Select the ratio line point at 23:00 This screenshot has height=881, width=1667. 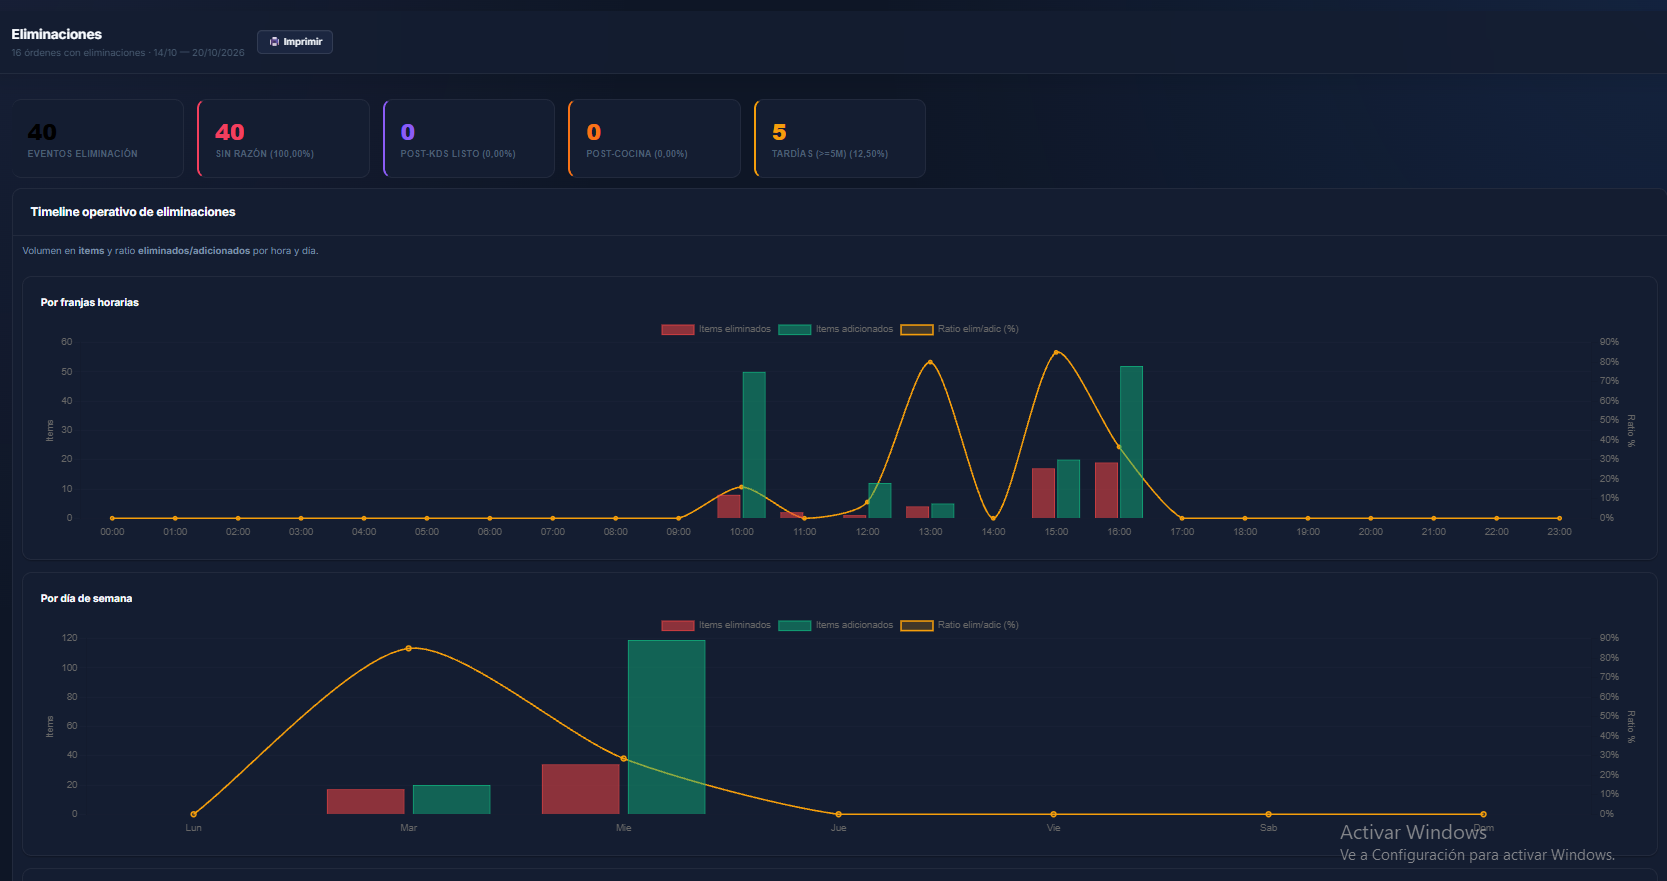point(1559,518)
